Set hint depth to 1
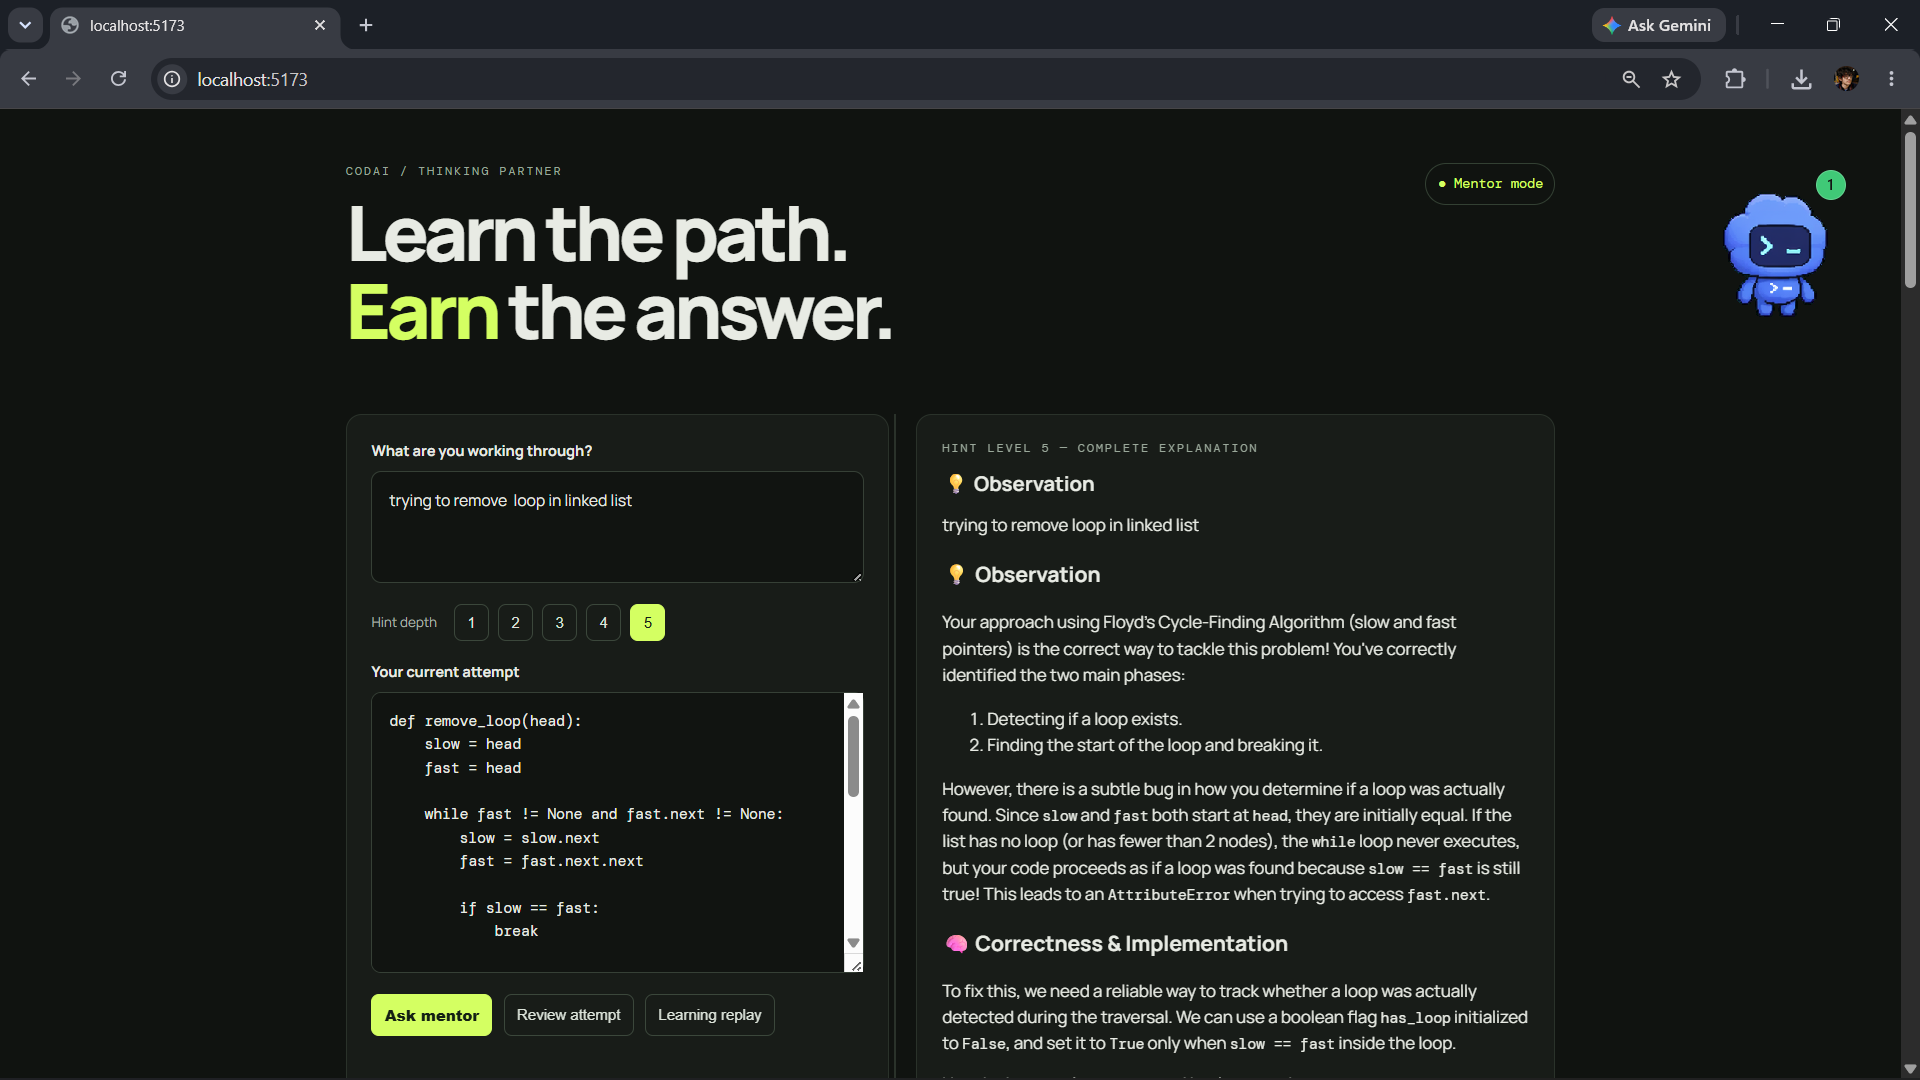The width and height of the screenshot is (1920, 1080). (x=471, y=623)
